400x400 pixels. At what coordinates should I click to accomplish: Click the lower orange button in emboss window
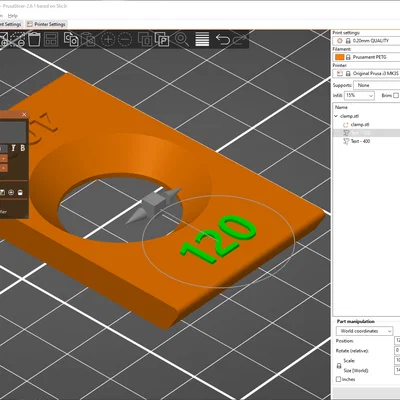(x=4, y=168)
